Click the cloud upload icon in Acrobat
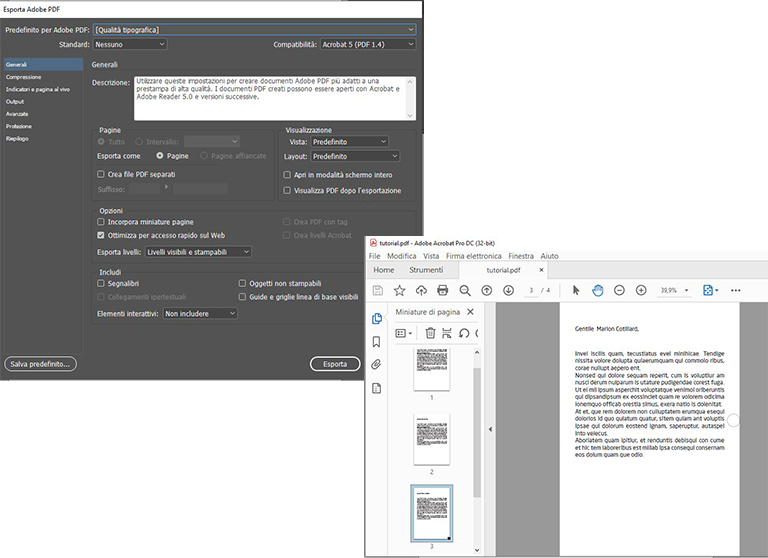 tap(421, 290)
